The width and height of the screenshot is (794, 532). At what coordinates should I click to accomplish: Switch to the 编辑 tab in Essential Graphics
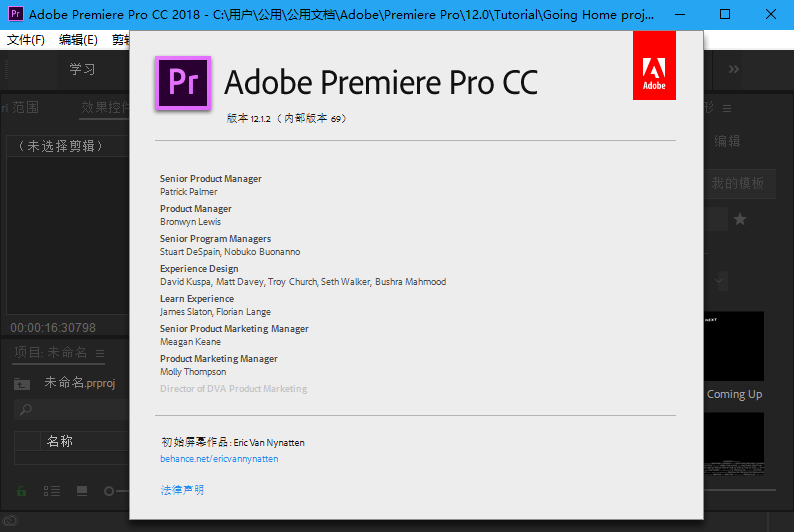coord(727,141)
